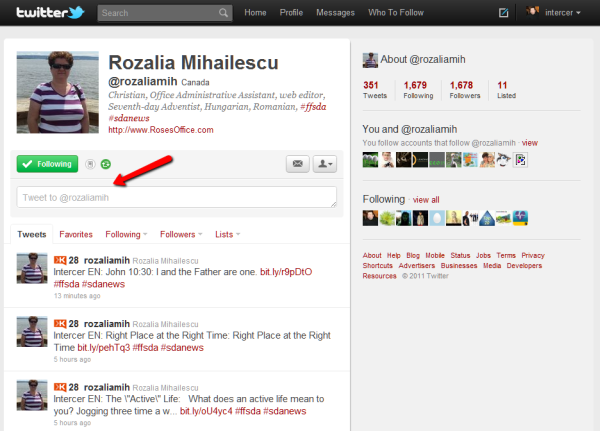Click the last avatar in Following list

[x=520, y=218]
